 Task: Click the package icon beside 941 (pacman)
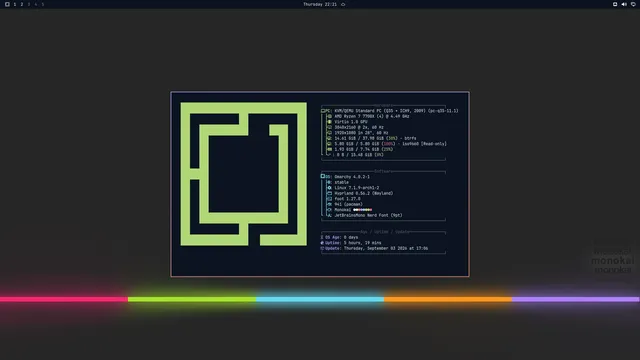click(329, 204)
